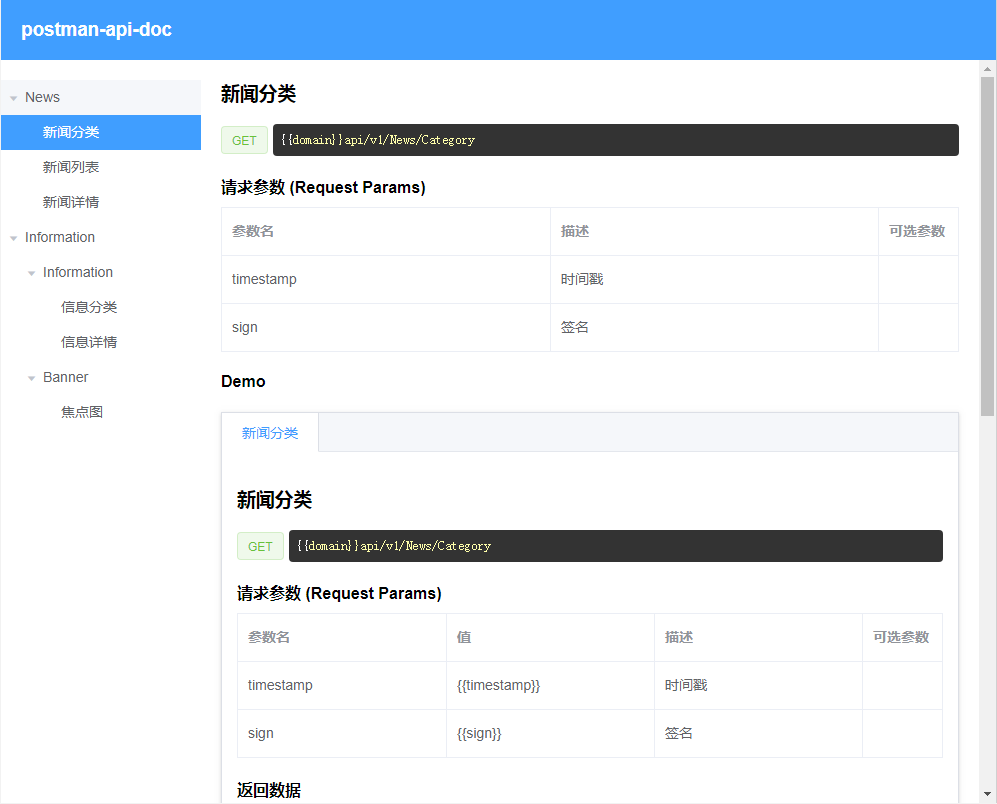Viewport: 997px width, 804px height.
Task: Select 新闻分类 in the sidebar
Action: tap(70, 132)
